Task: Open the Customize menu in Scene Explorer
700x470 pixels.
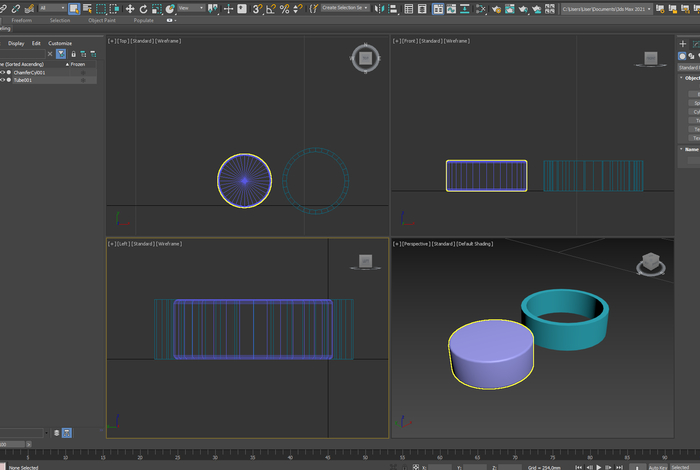Action: tap(60, 43)
